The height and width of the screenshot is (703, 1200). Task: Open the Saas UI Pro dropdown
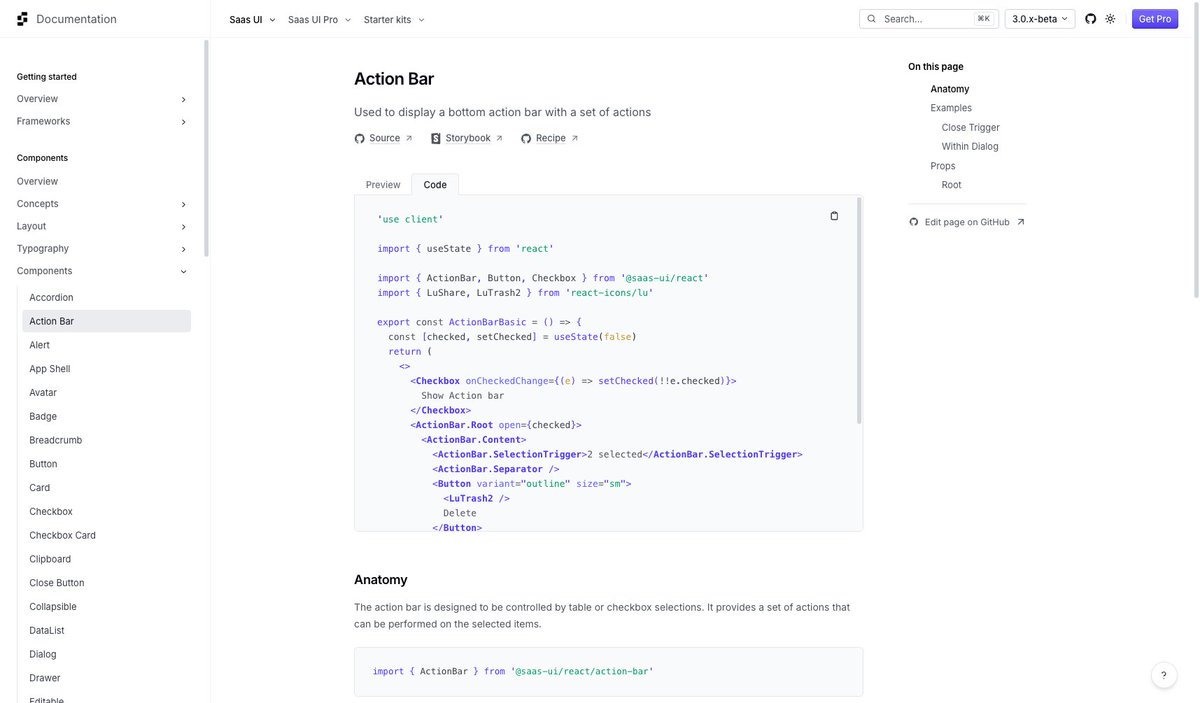coord(319,19)
